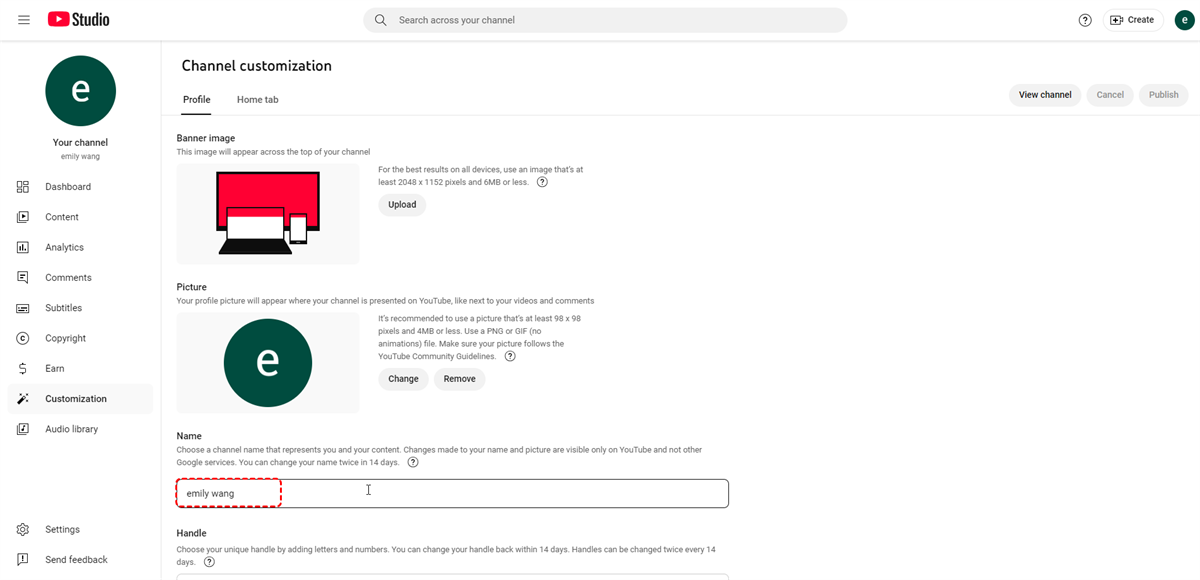Open the Audio library
The width and height of the screenshot is (1200, 580).
click(71, 429)
